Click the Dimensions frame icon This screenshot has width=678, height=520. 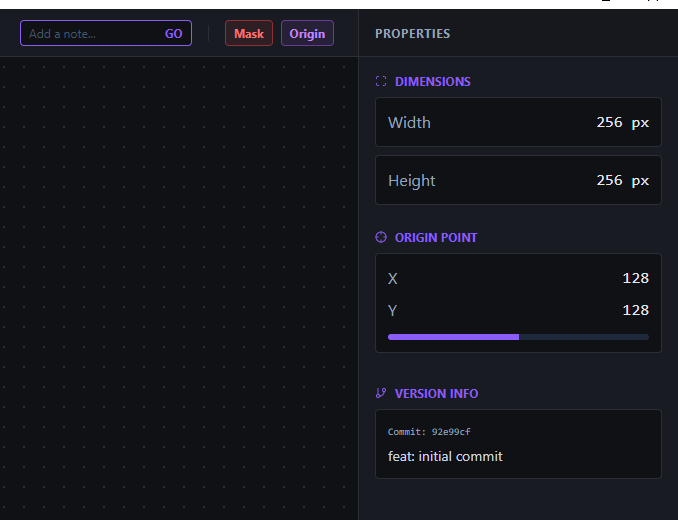tap(381, 82)
